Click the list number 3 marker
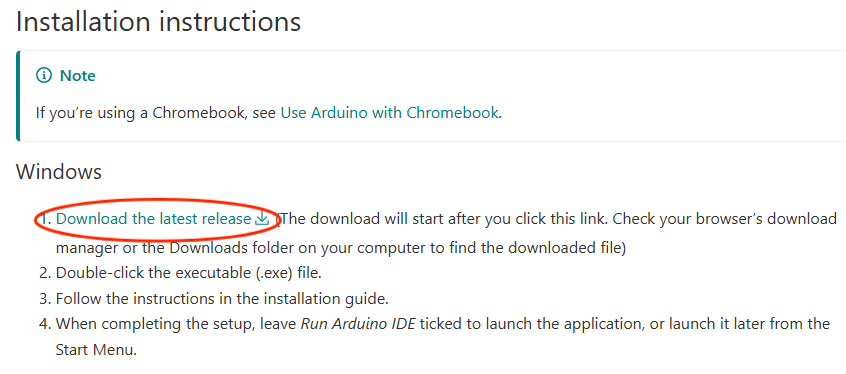 [45, 298]
